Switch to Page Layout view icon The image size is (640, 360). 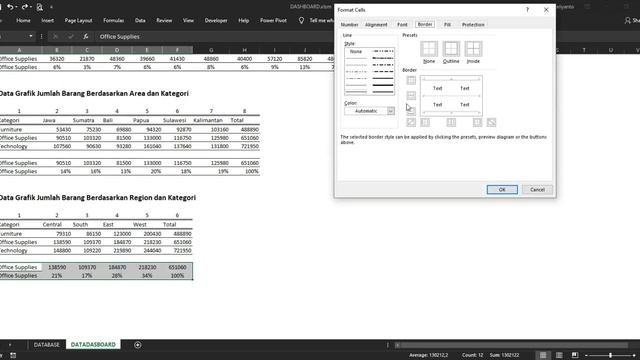click(559, 355)
